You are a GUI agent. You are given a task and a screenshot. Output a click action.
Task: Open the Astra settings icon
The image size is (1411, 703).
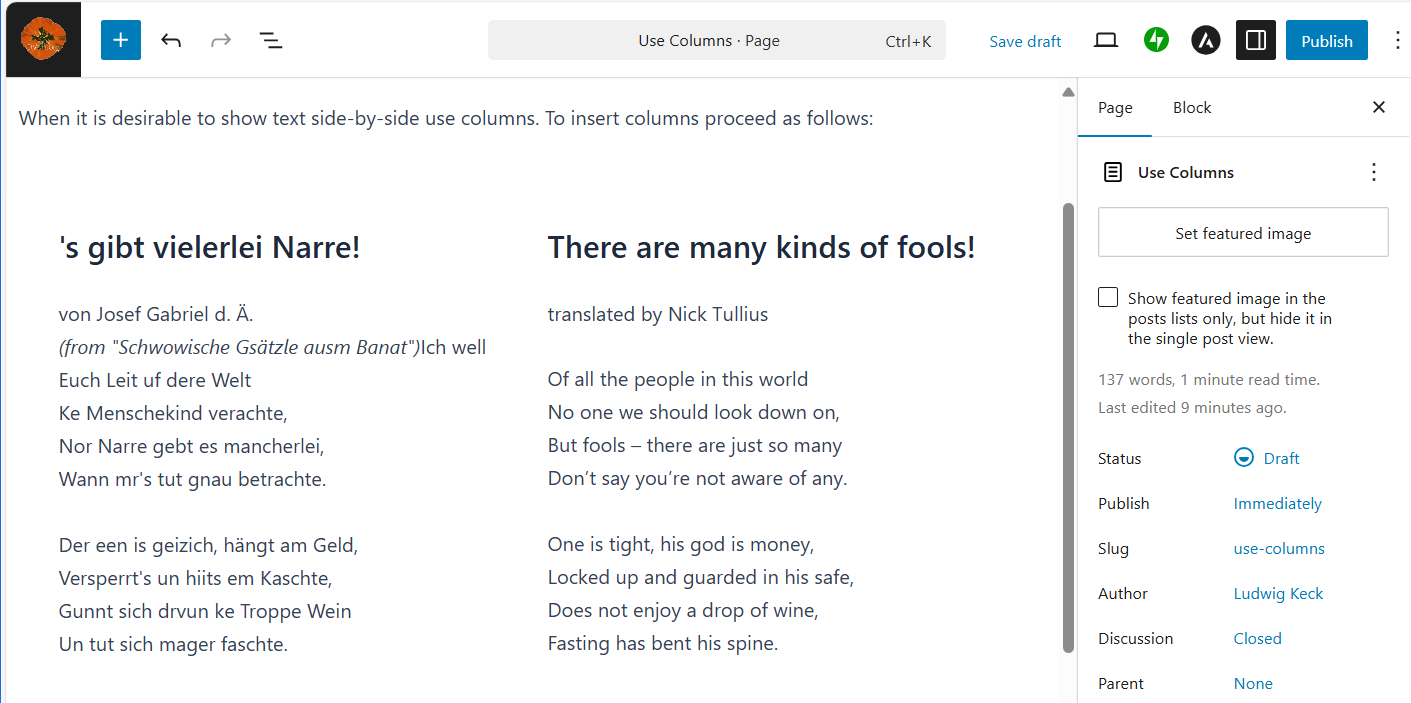click(x=1206, y=40)
